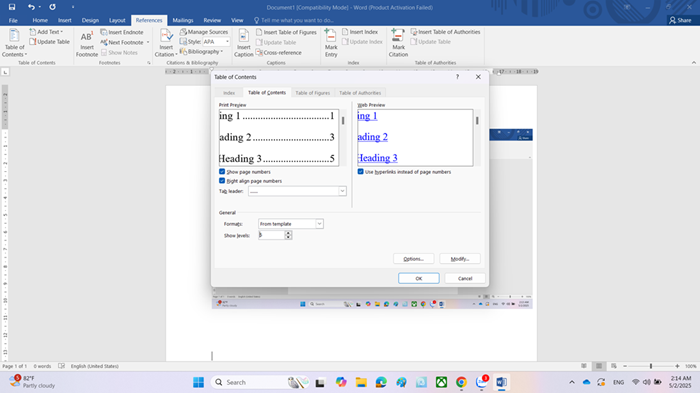This screenshot has height=393, width=700.
Task: Open Google Chrome from the taskbar
Action: click(x=461, y=382)
